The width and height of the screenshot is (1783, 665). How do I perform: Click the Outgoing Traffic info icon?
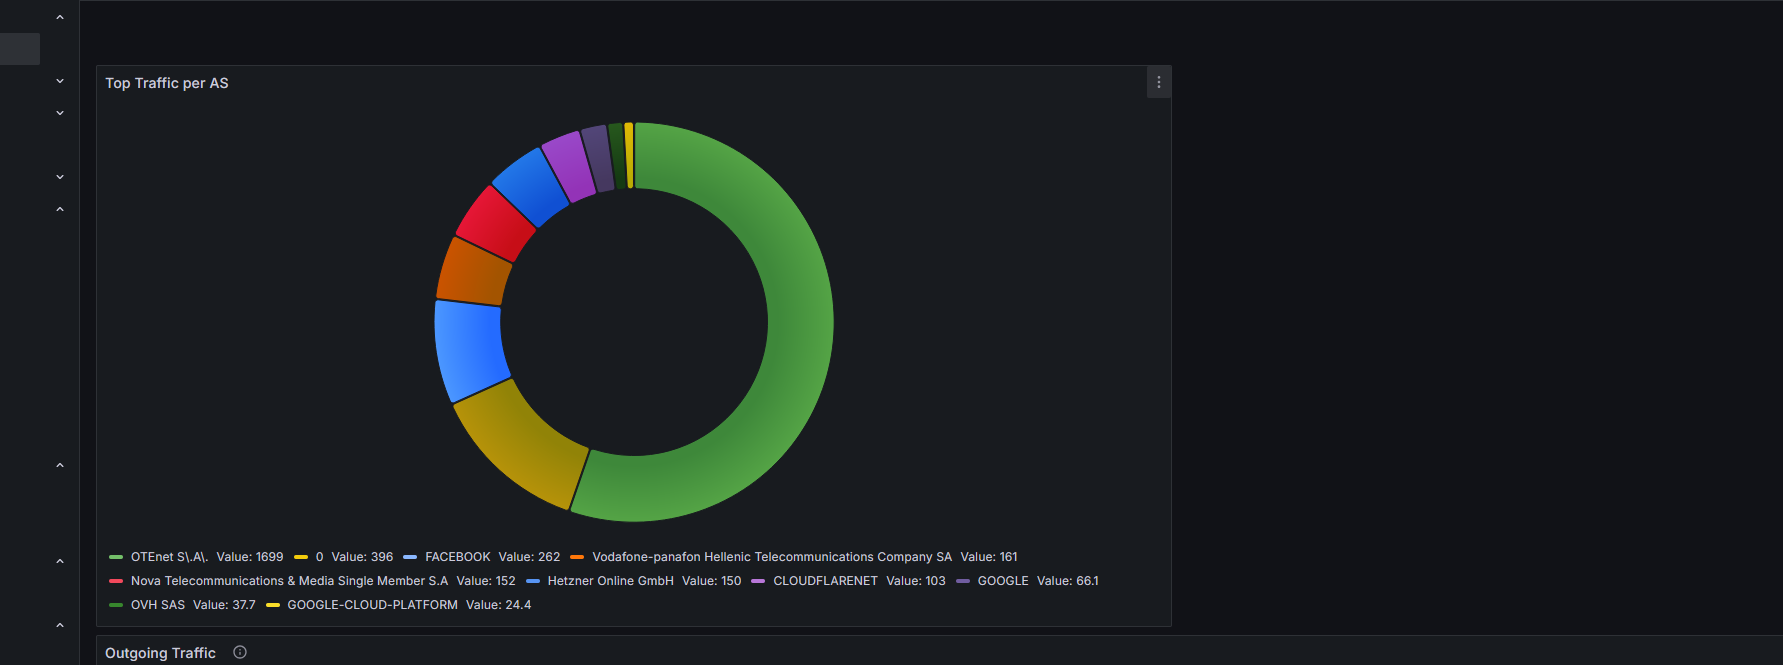click(x=240, y=652)
